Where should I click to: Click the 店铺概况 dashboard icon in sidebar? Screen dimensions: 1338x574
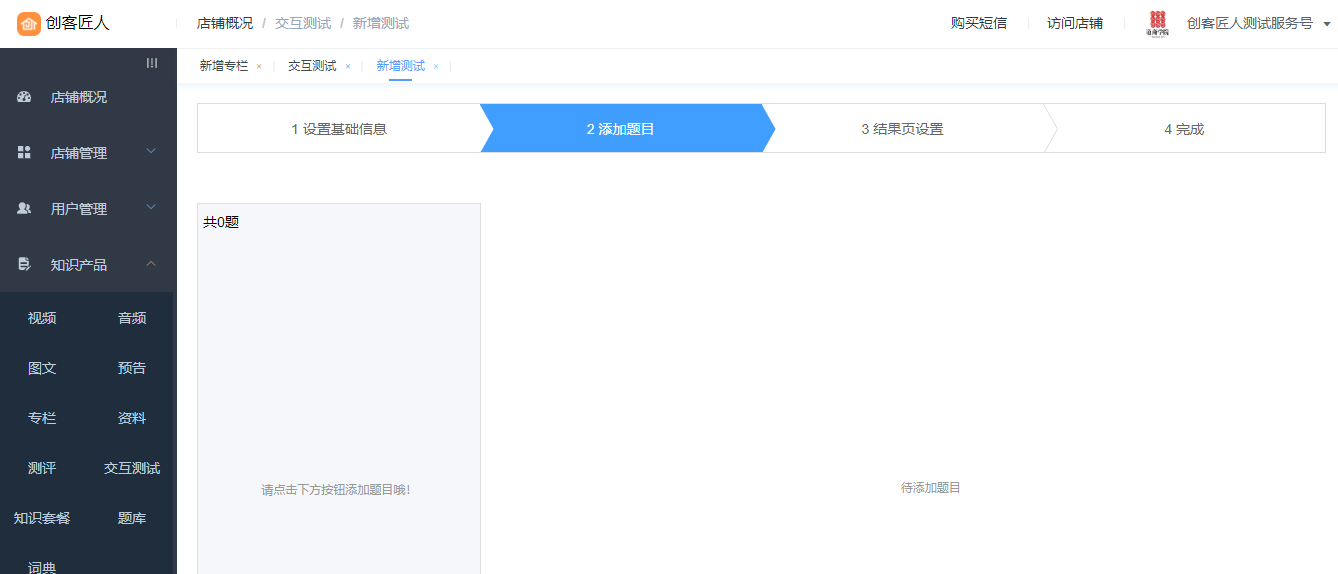point(25,97)
